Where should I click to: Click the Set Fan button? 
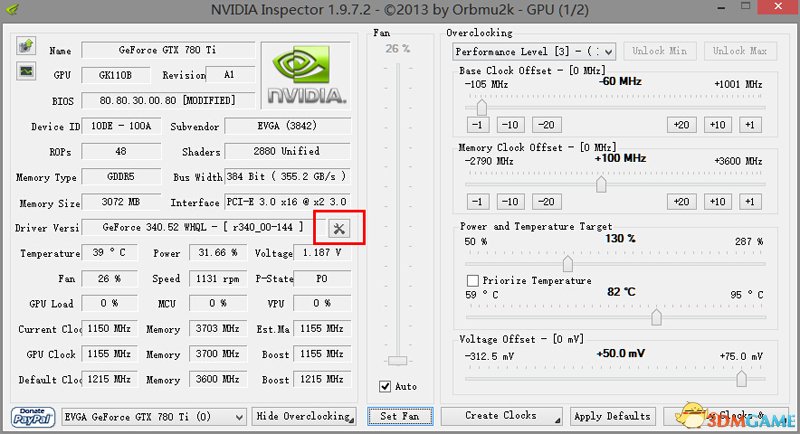[400, 416]
